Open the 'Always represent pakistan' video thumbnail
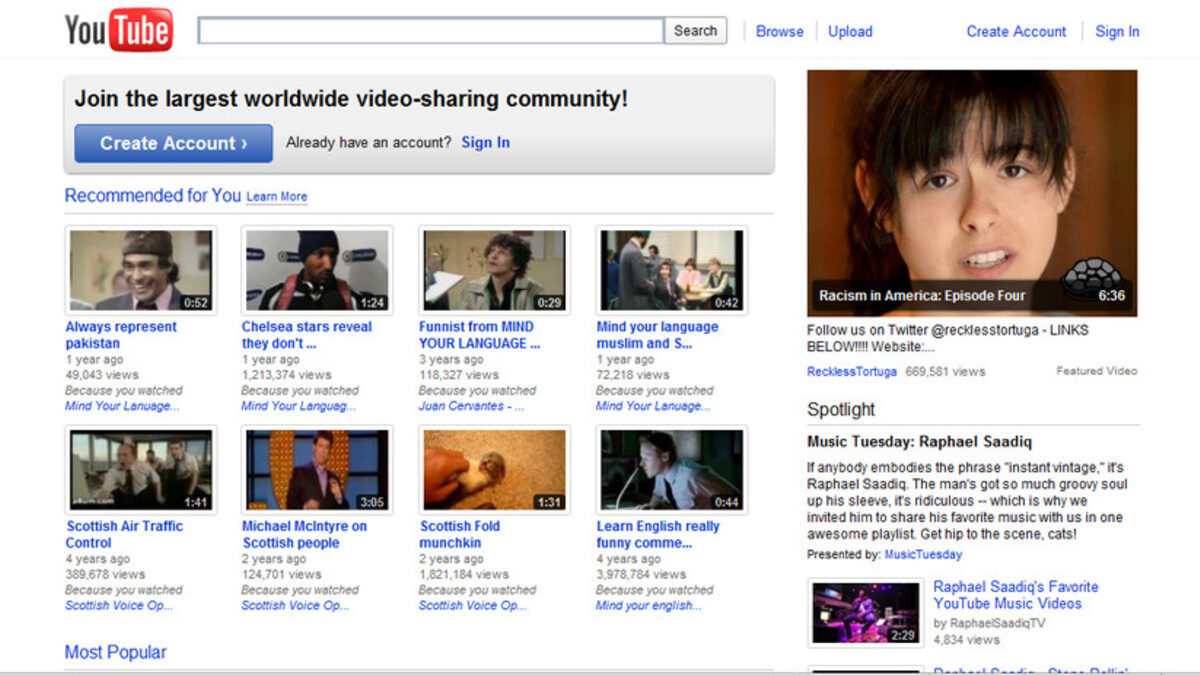The image size is (1200, 675). pyautogui.click(x=141, y=271)
